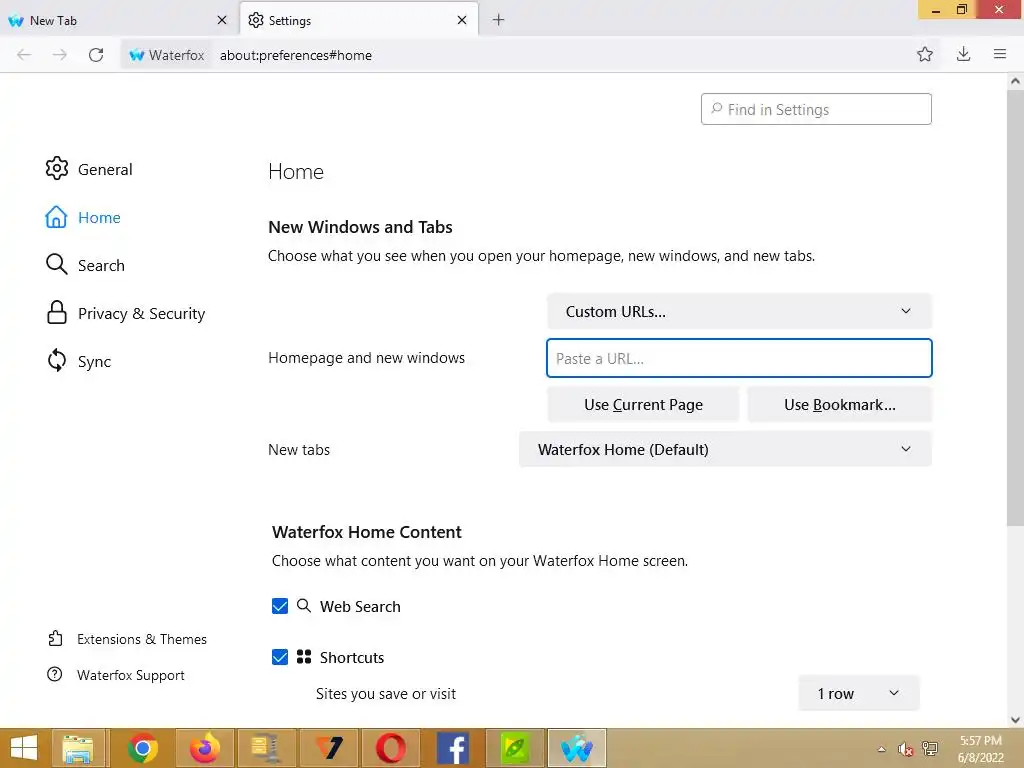Expand the shortcuts 1 row dropdown
The image size is (1024, 768).
(x=859, y=694)
